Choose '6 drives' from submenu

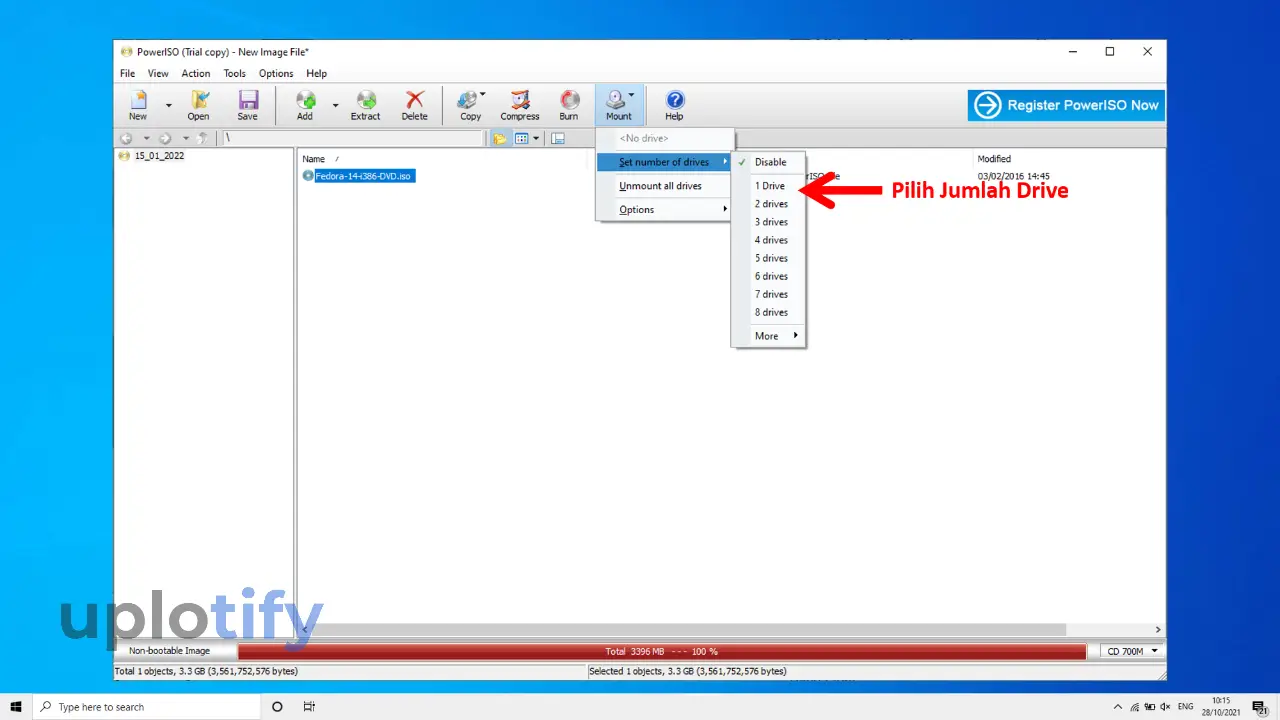[768, 276]
